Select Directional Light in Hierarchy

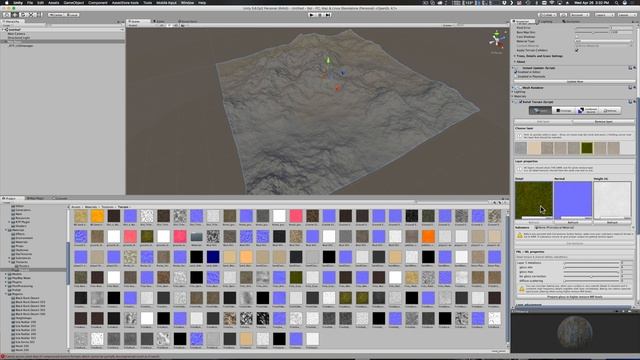pos(19,38)
